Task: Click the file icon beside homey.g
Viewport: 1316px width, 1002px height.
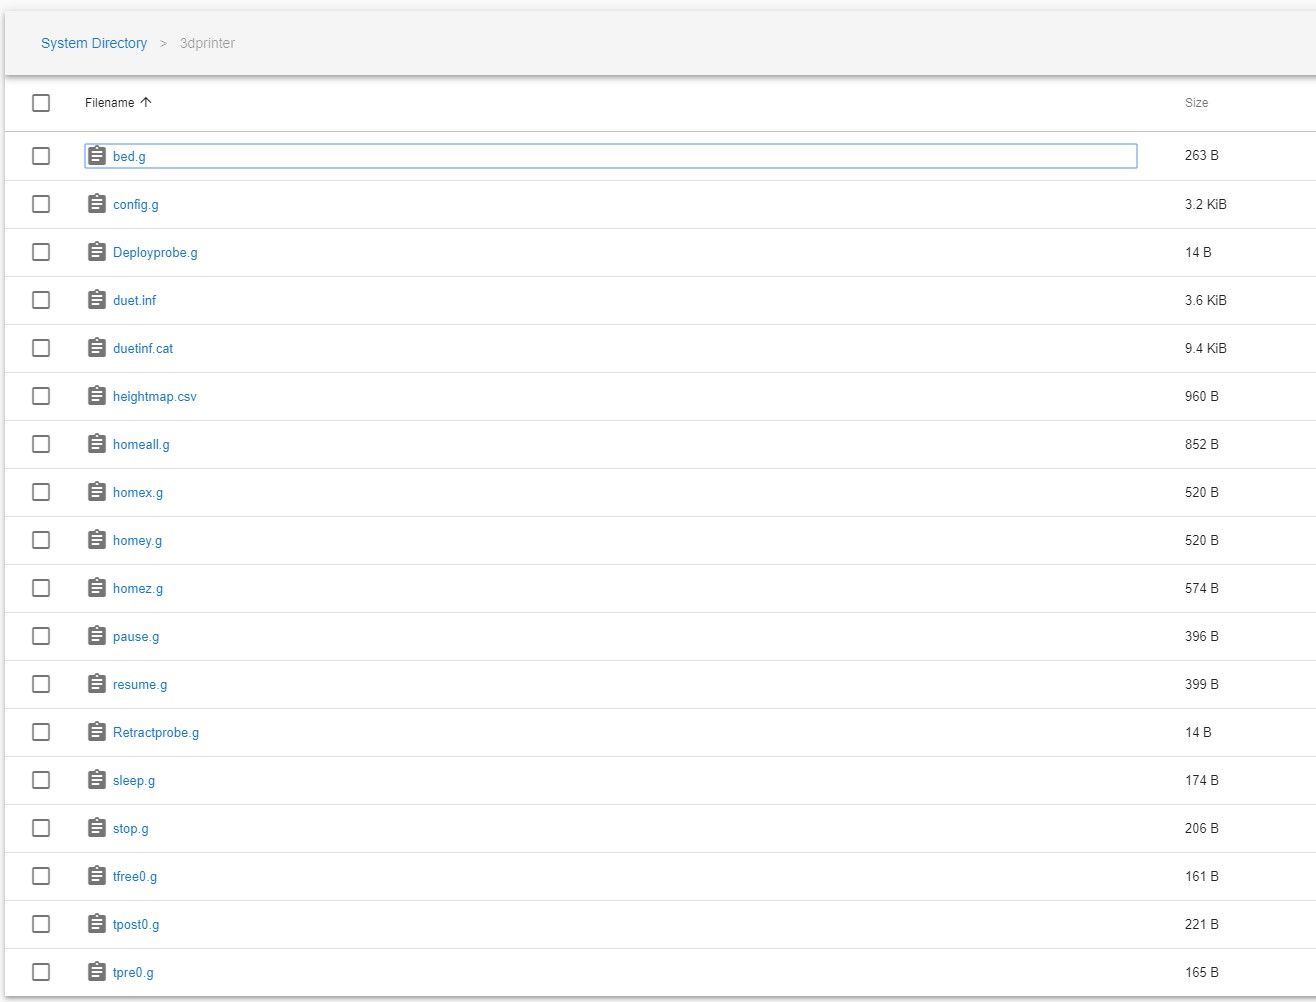Action: click(97, 540)
